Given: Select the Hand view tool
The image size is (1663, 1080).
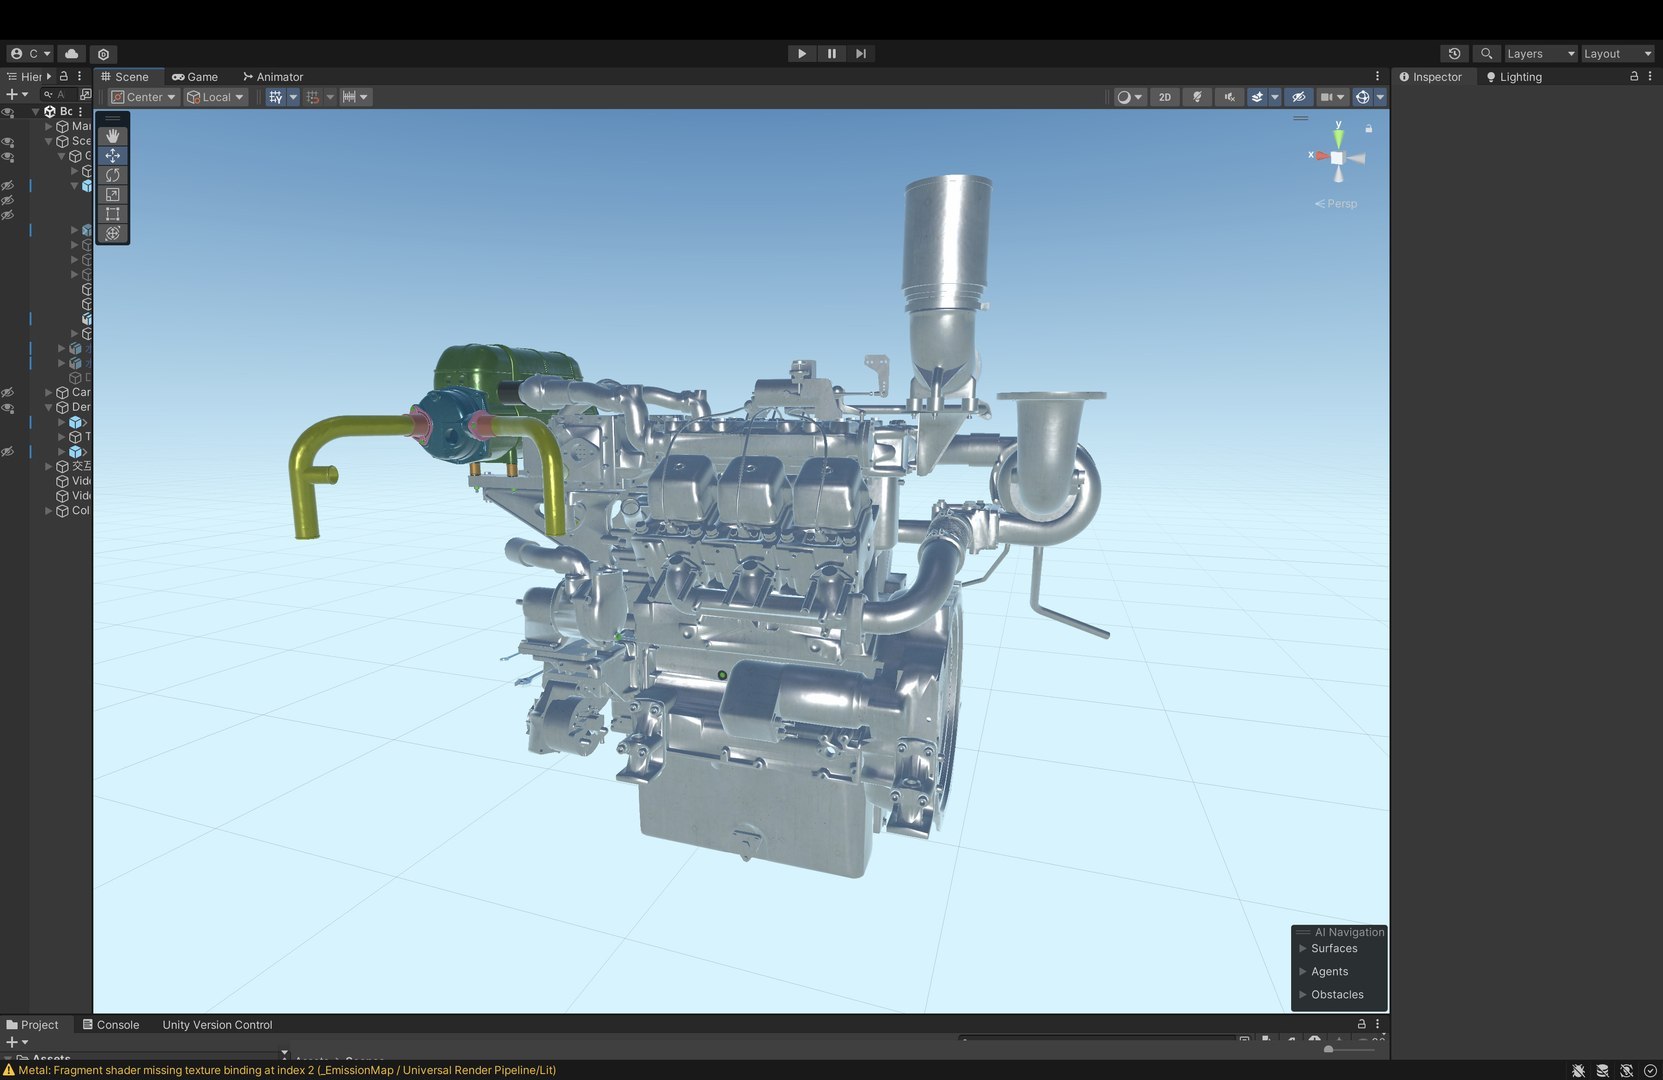Looking at the screenshot, I should [x=112, y=136].
